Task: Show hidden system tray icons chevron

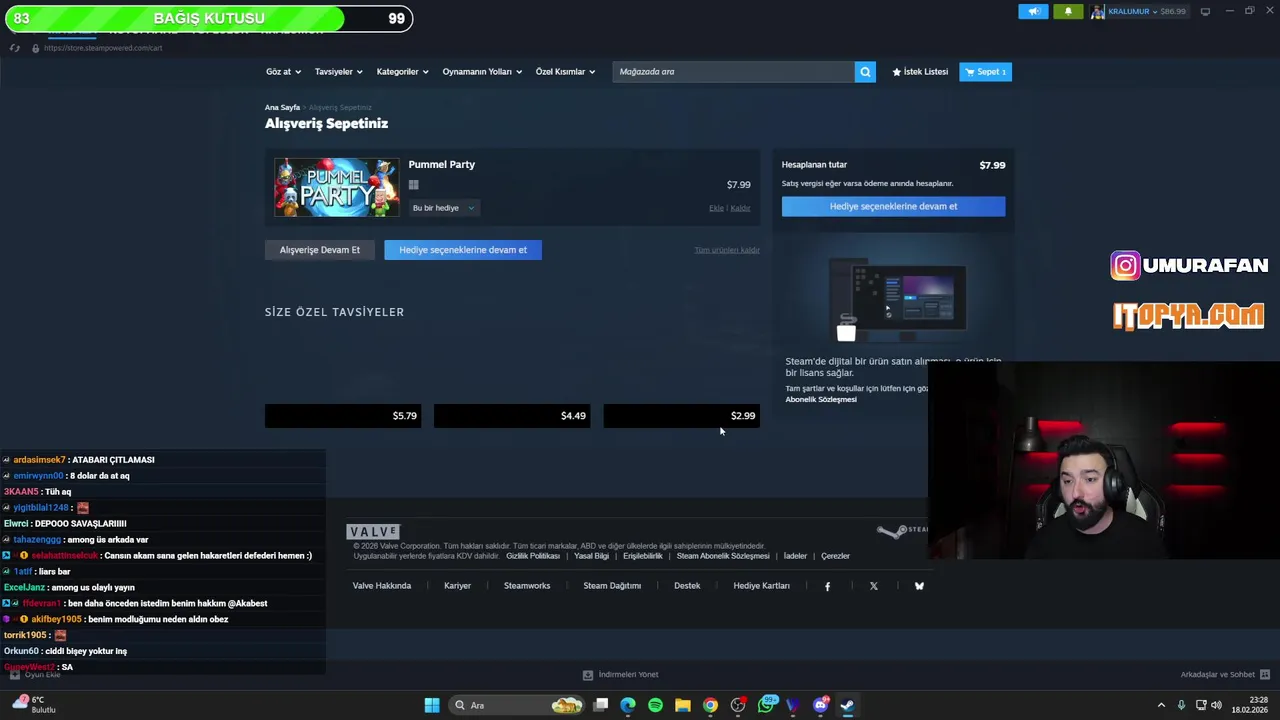Action: (1161, 705)
